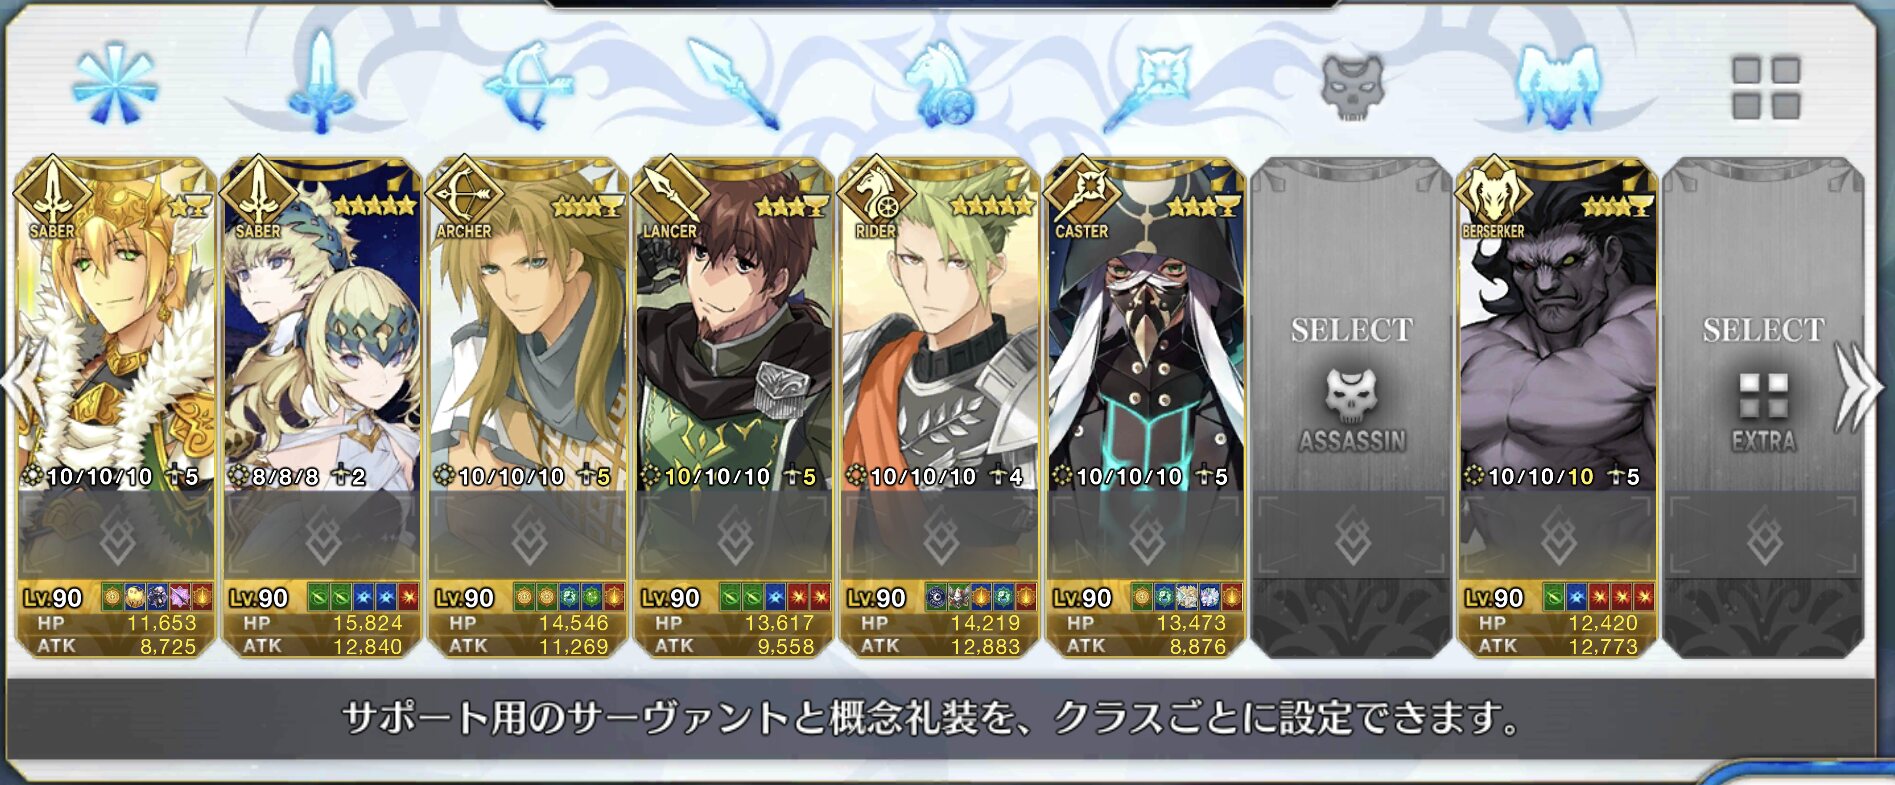Open the Rider servant card
Screen dimensions: 1895x785
940,408
